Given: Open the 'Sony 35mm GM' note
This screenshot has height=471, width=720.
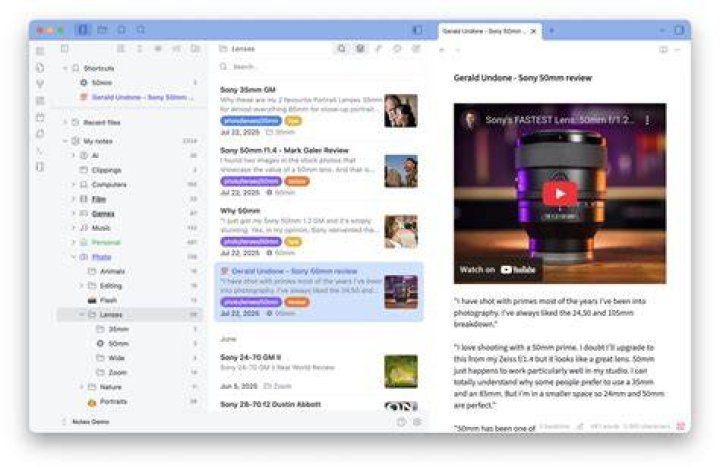Looking at the screenshot, I should click(x=319, y=111).
